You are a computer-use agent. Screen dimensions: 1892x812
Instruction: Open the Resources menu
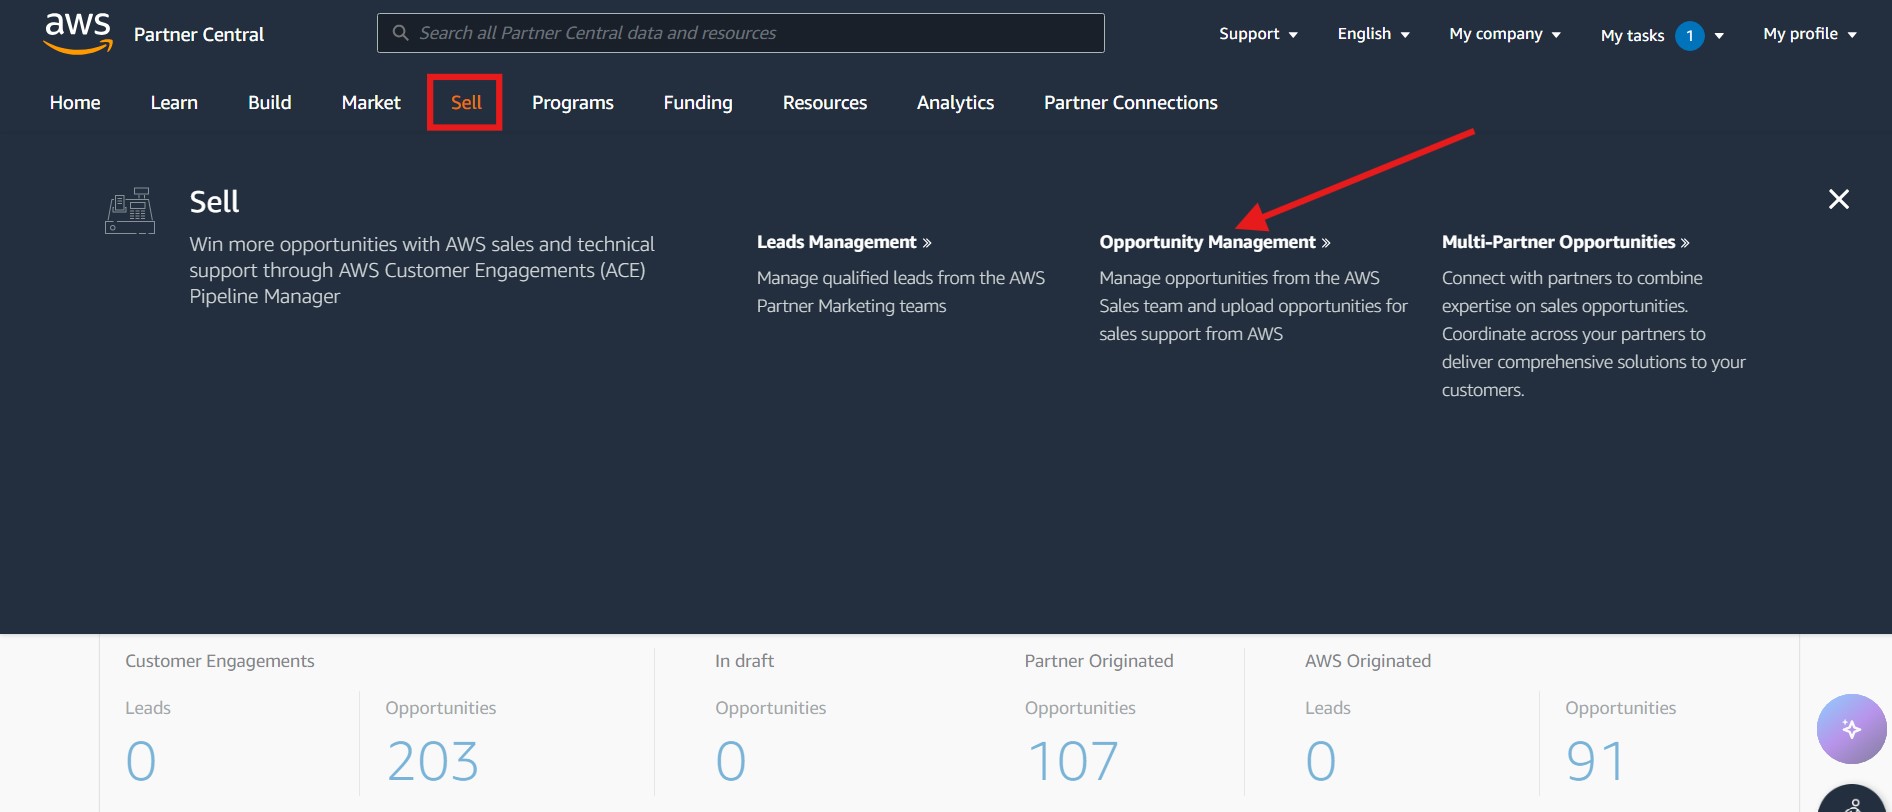pos(825,103)
